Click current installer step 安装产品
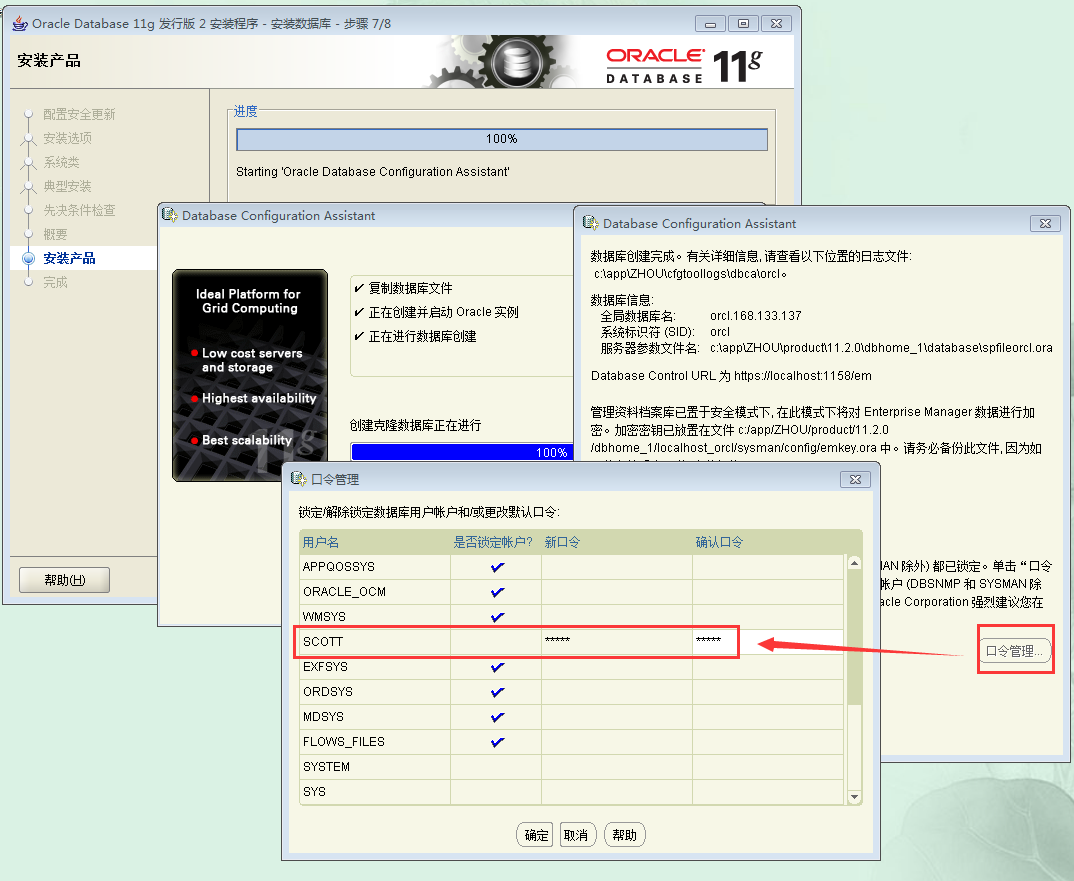Viewport: 1074px width, 881px height. (x=69, y=258)
